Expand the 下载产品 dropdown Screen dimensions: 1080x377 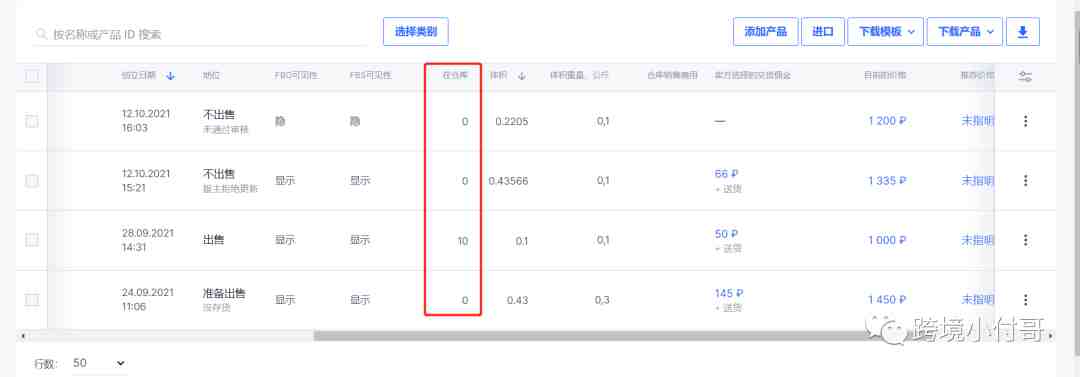coord(964,32)
